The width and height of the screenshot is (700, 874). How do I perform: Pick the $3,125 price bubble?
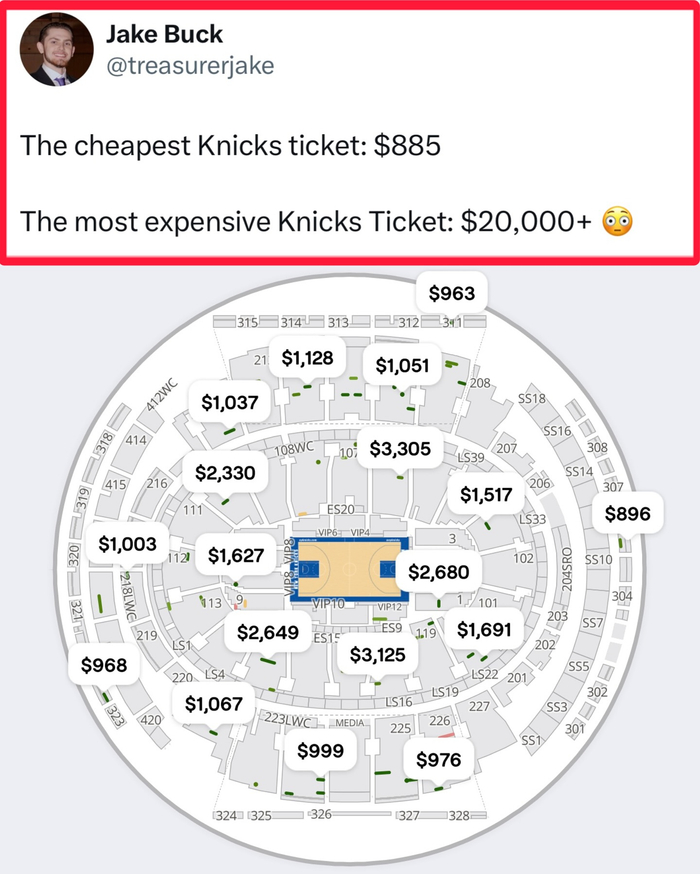click(x=377, y=655)
